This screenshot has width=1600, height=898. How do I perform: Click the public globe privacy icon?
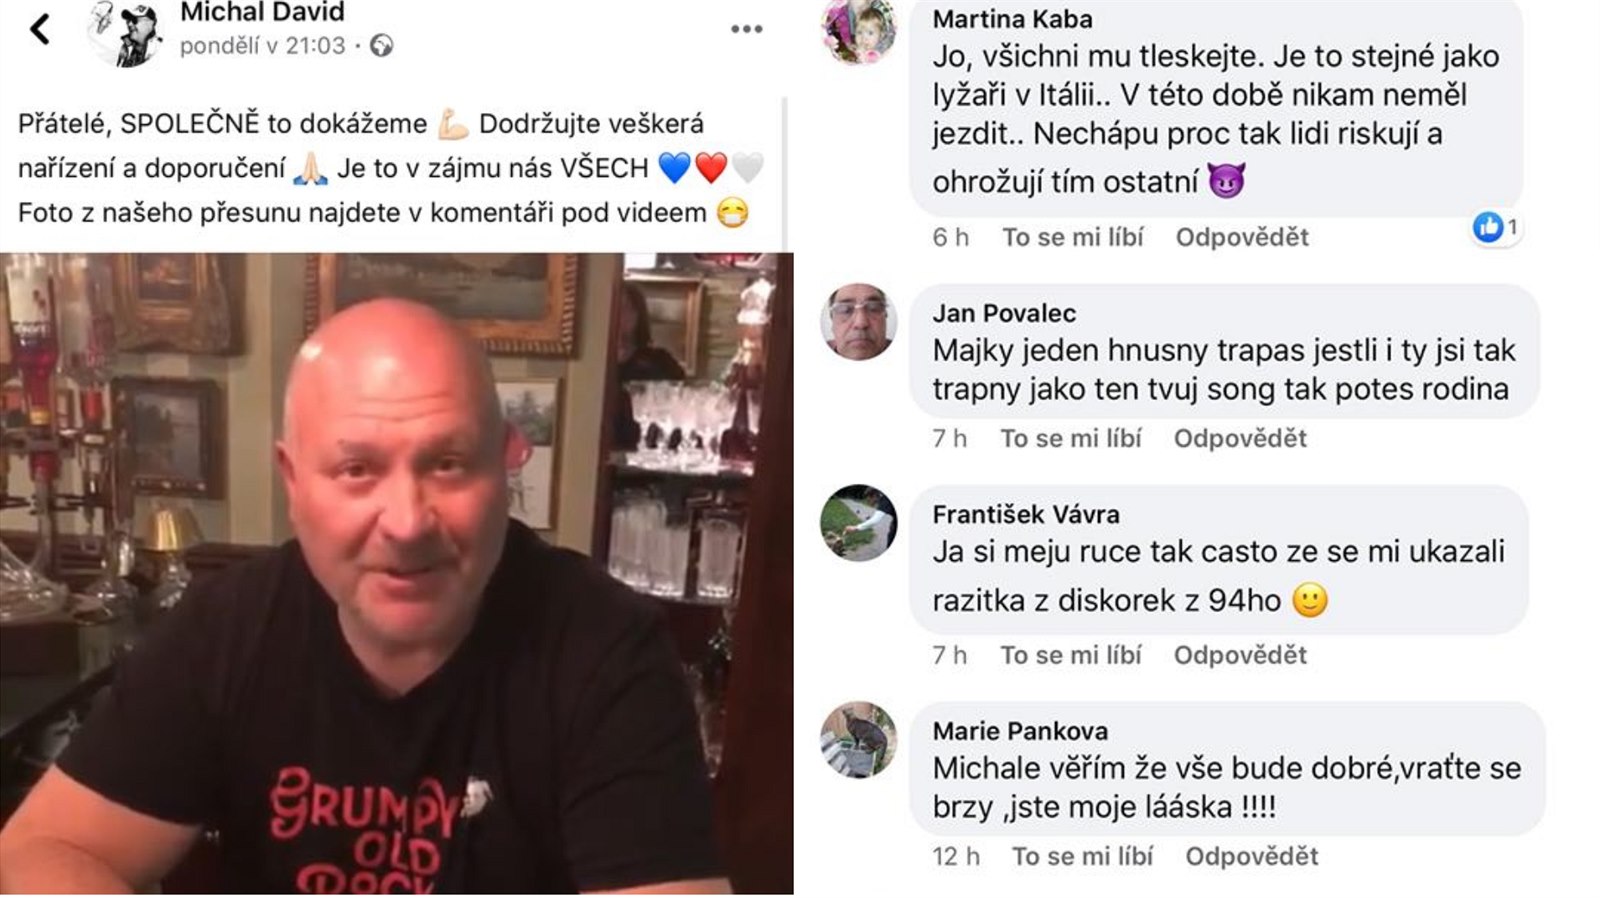point(382,45)
